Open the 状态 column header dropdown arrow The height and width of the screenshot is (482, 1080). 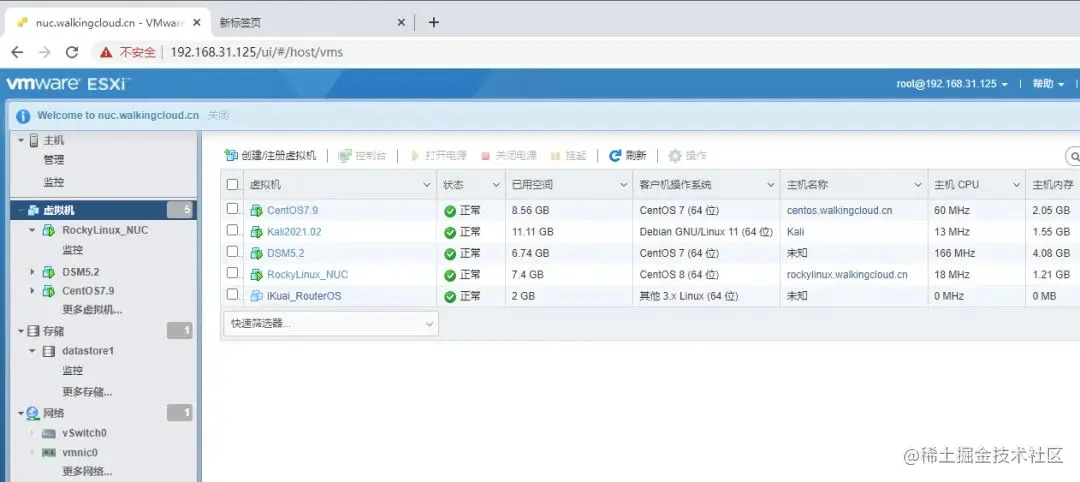pyautogui.click(x=496, y=185)
